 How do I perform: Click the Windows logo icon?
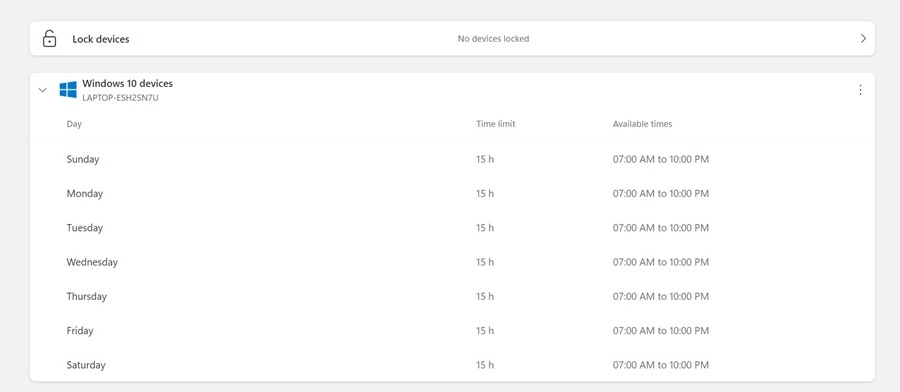pyautogui.click(x=68, y=90)
